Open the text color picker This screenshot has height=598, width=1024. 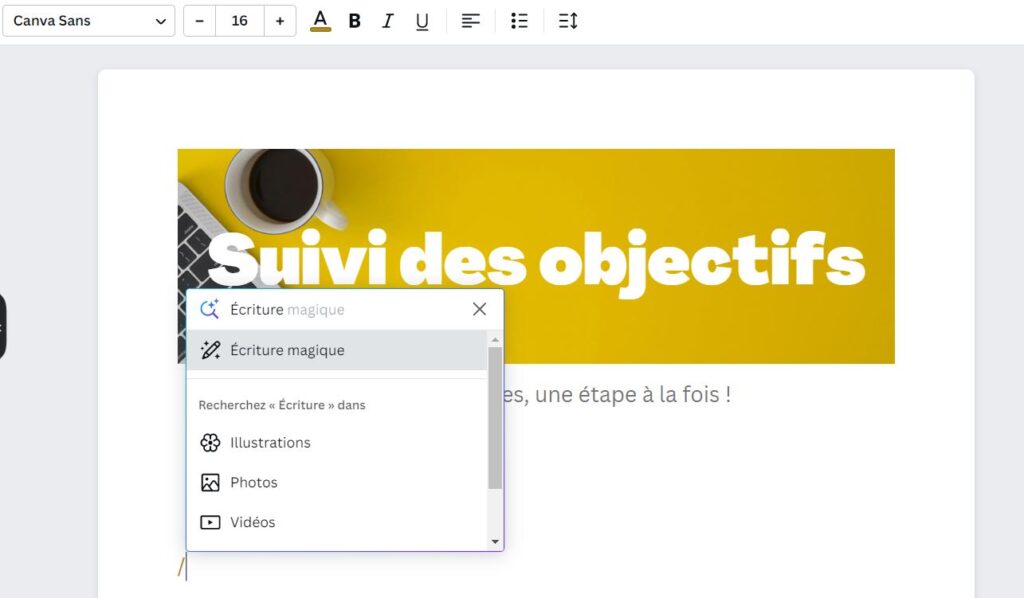click(x=320, y=20)
